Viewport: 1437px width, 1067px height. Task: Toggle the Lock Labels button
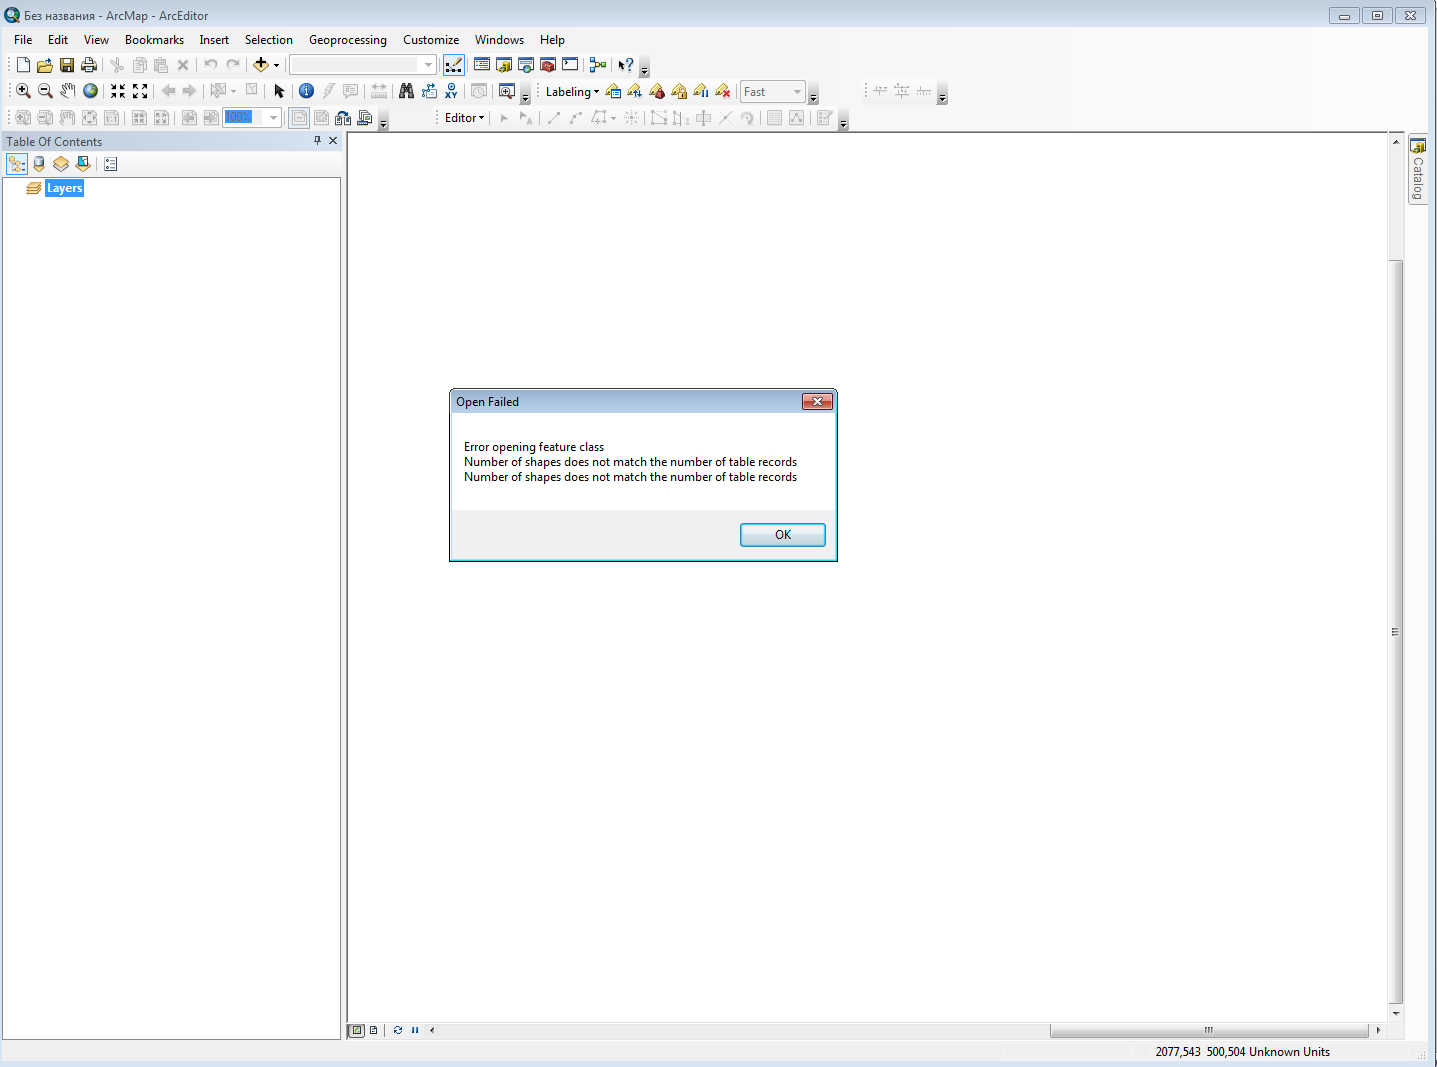[x=679, y=91]
